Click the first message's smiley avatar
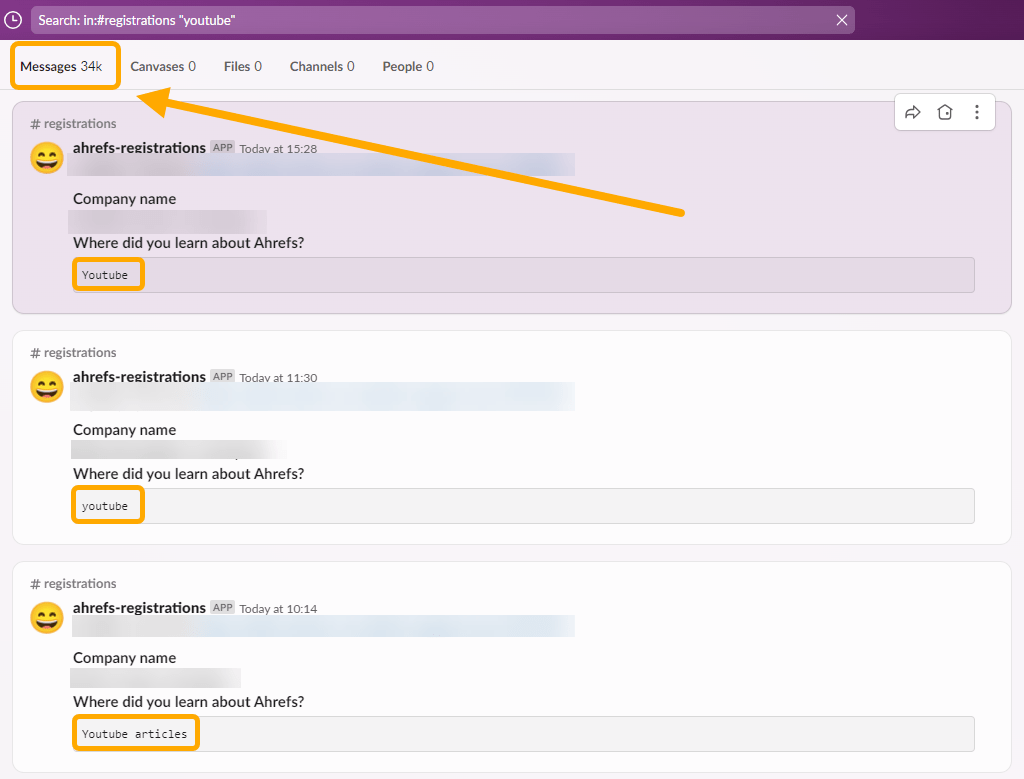 [47, 158]
